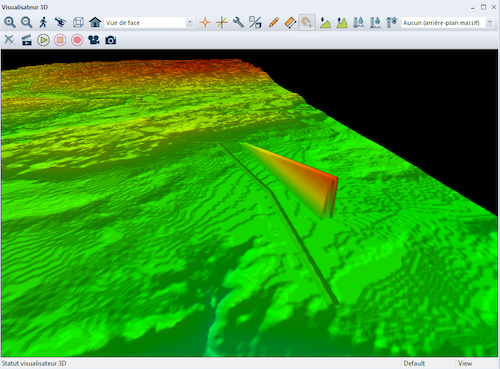Play the fly-through with green play button
This screenshot has width=500, height=369.
click(43, 40)
